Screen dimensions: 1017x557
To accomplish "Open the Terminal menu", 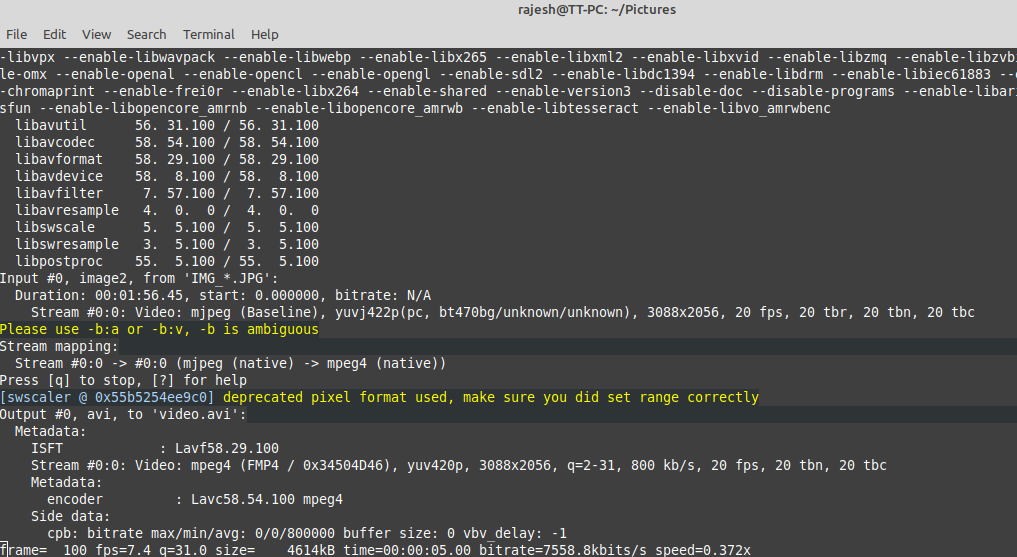I will tap(209, 34).
